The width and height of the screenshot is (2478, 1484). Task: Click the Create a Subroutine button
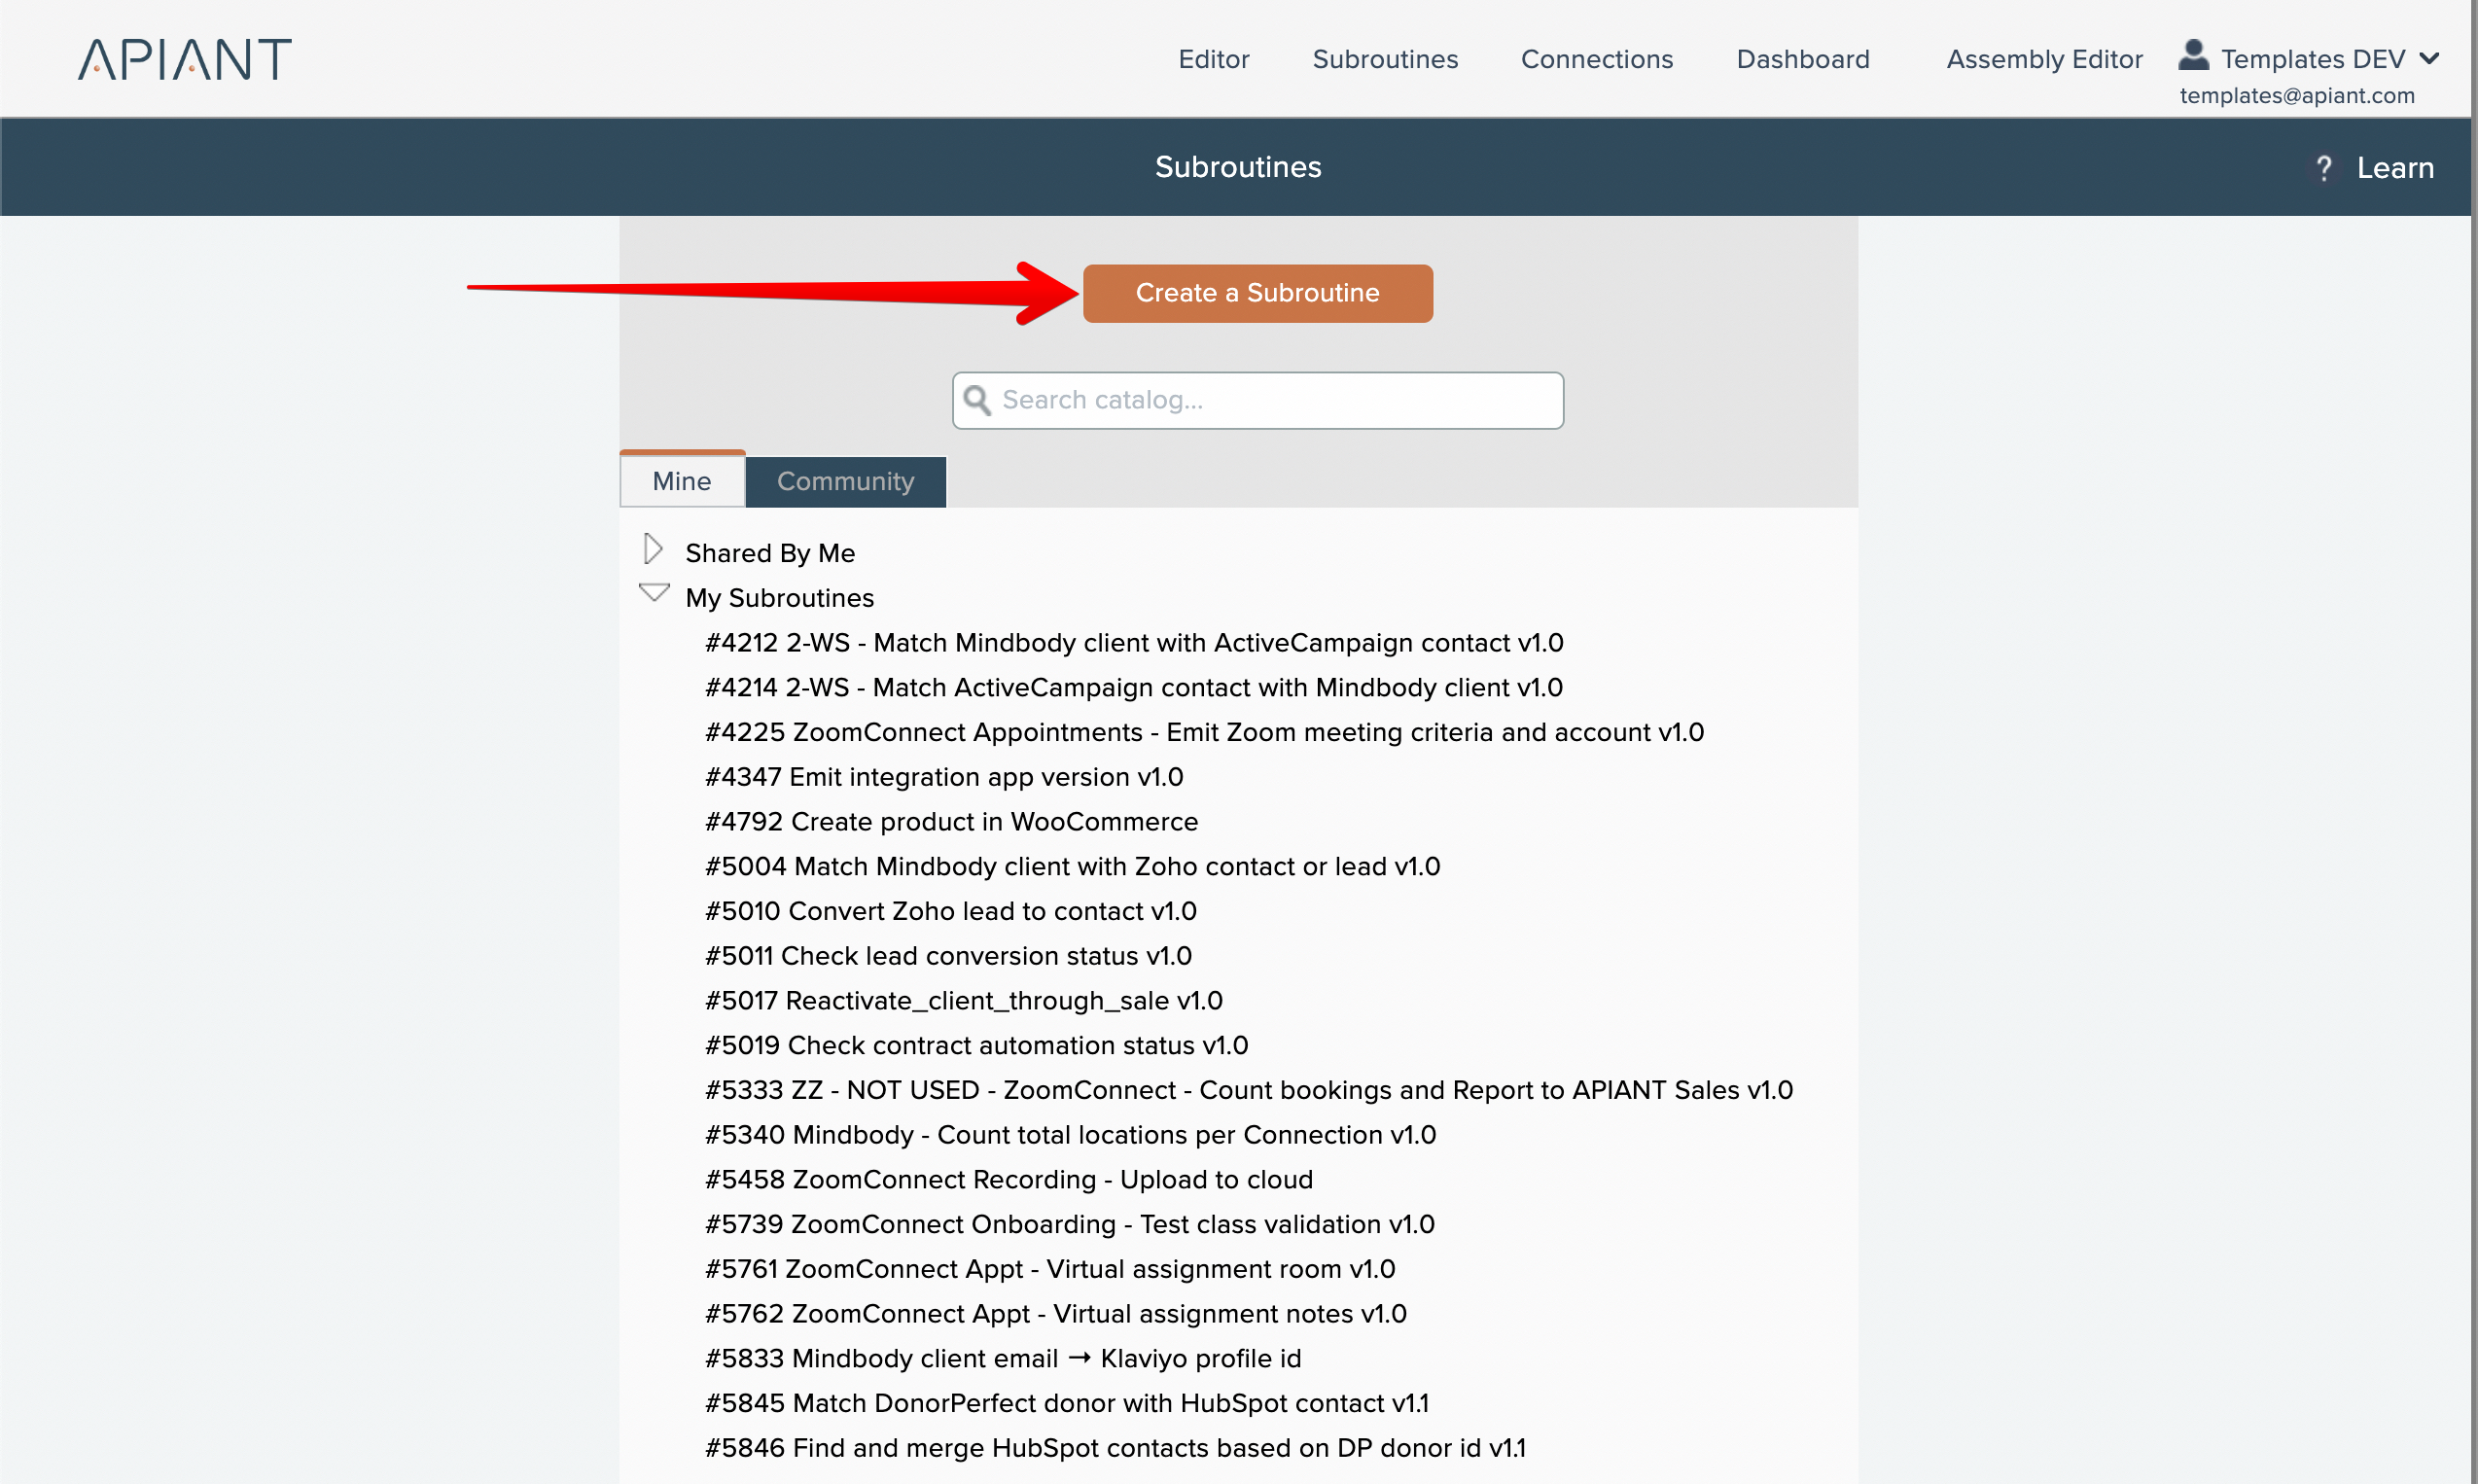1257,293
